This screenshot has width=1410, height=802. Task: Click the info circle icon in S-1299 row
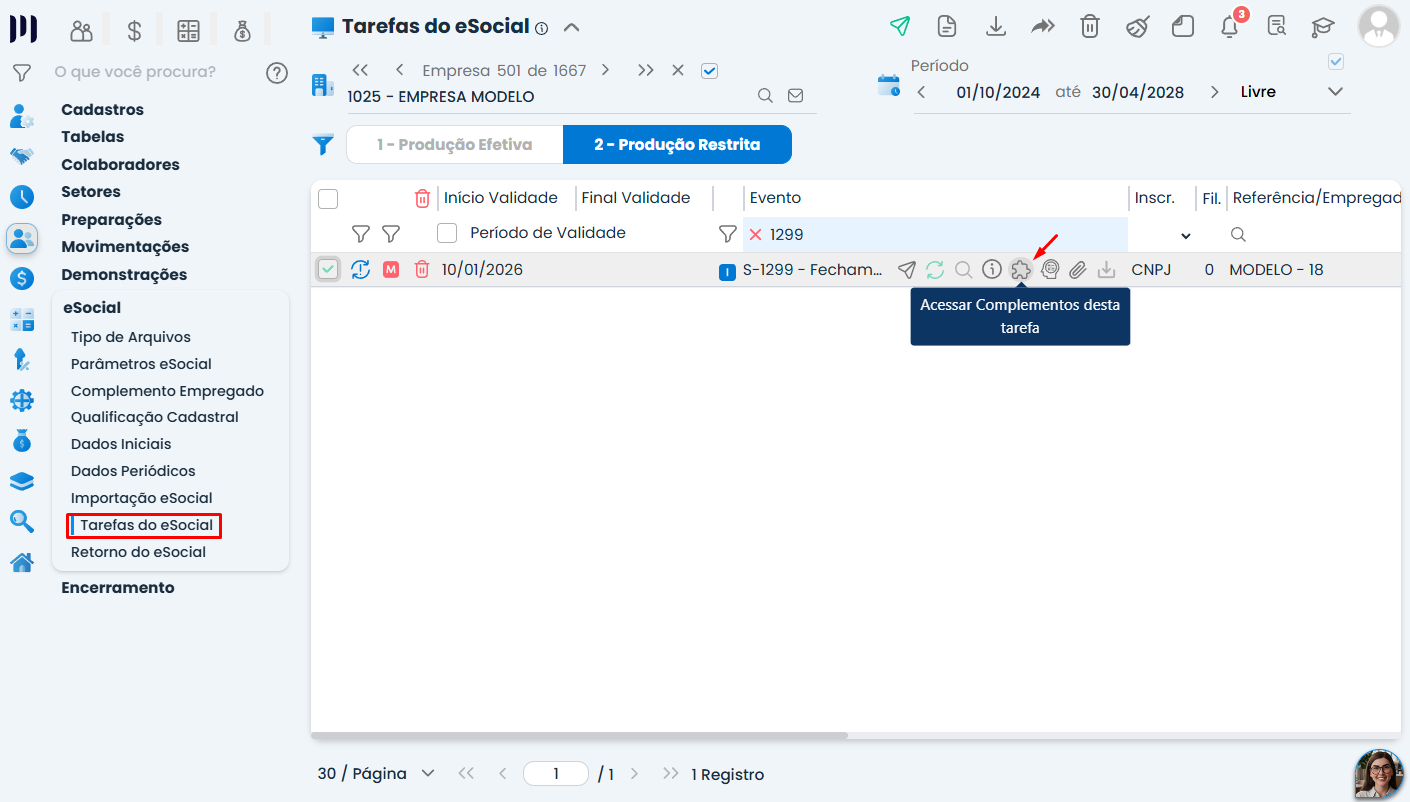[991, 269]
